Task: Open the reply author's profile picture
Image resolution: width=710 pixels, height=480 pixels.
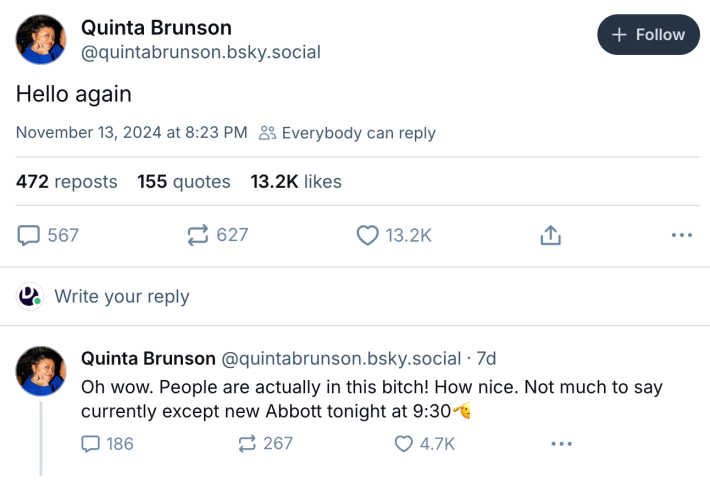Action: click(x=41, y=371)
